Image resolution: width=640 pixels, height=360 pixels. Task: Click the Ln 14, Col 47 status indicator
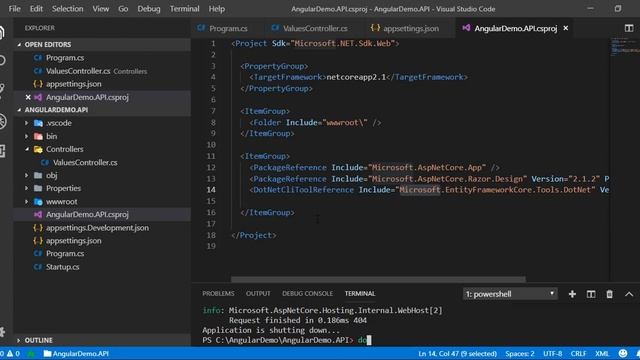click(457, 353)
